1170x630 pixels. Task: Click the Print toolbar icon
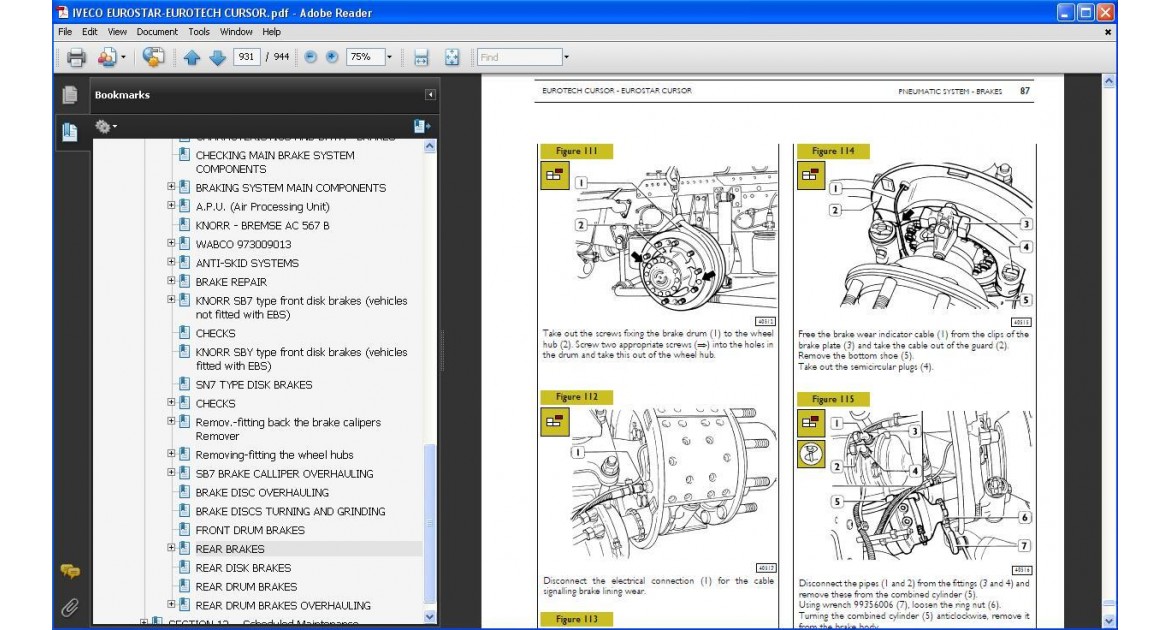tap(76, 57)
